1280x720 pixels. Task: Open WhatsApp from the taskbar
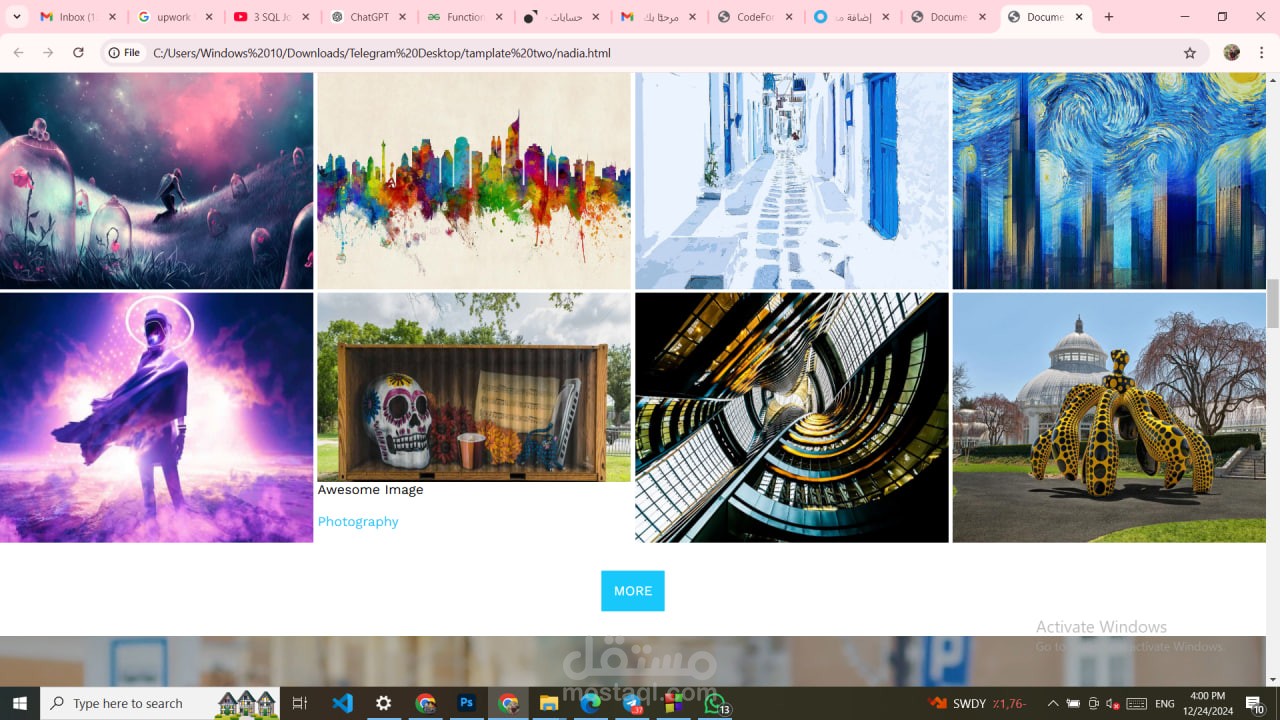[x=715, y=703]
